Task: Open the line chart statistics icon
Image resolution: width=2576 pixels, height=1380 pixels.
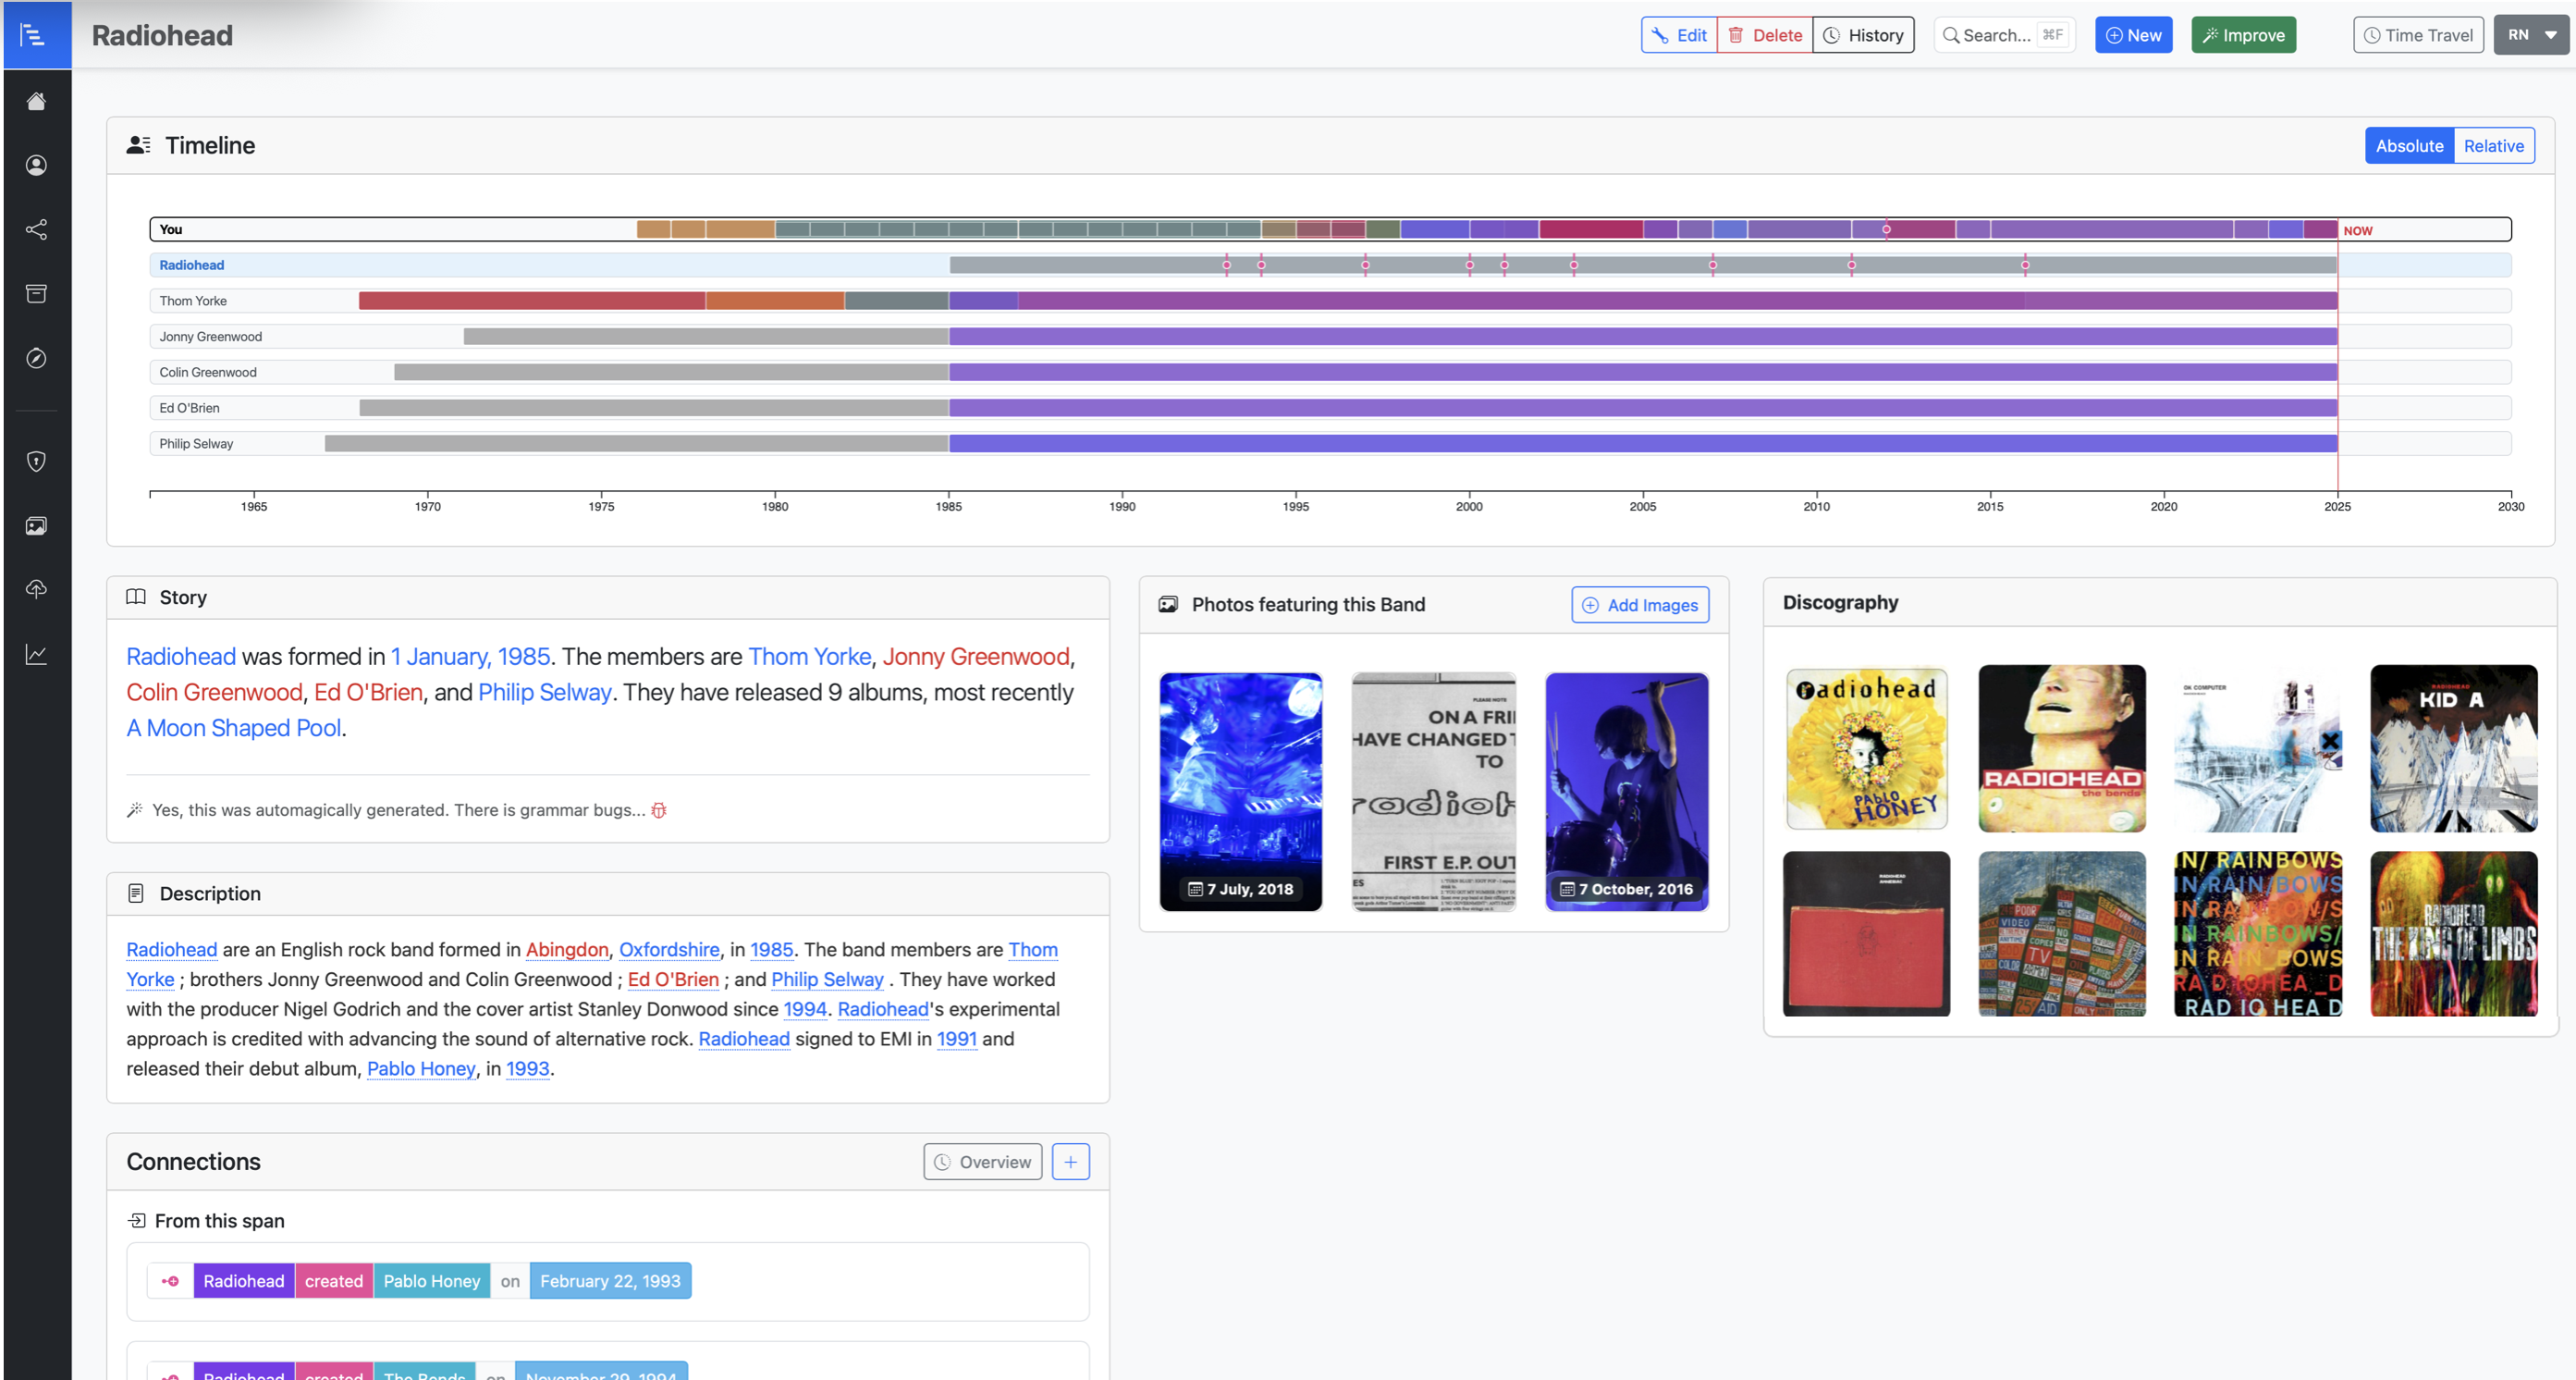Action: click(36, 654)
